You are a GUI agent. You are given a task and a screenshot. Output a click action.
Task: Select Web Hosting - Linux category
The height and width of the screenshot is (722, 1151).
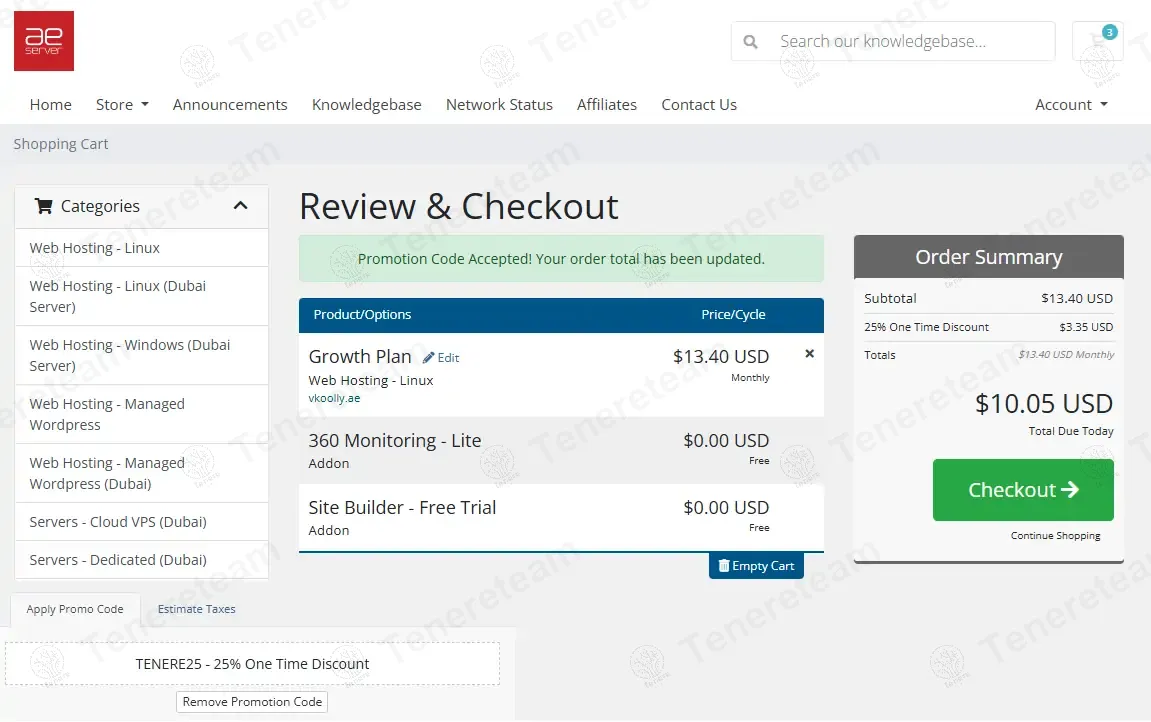pos(95,248)
